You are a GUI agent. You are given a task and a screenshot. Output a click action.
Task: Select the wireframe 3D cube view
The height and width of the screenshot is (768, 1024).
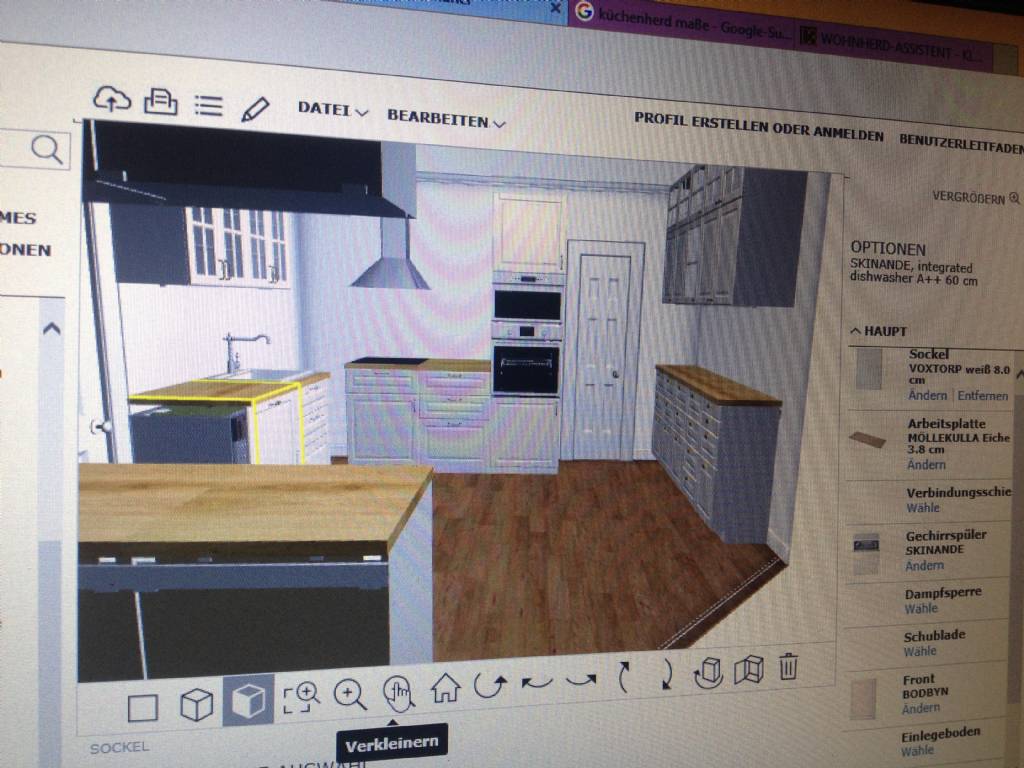(x=196, y=705)
